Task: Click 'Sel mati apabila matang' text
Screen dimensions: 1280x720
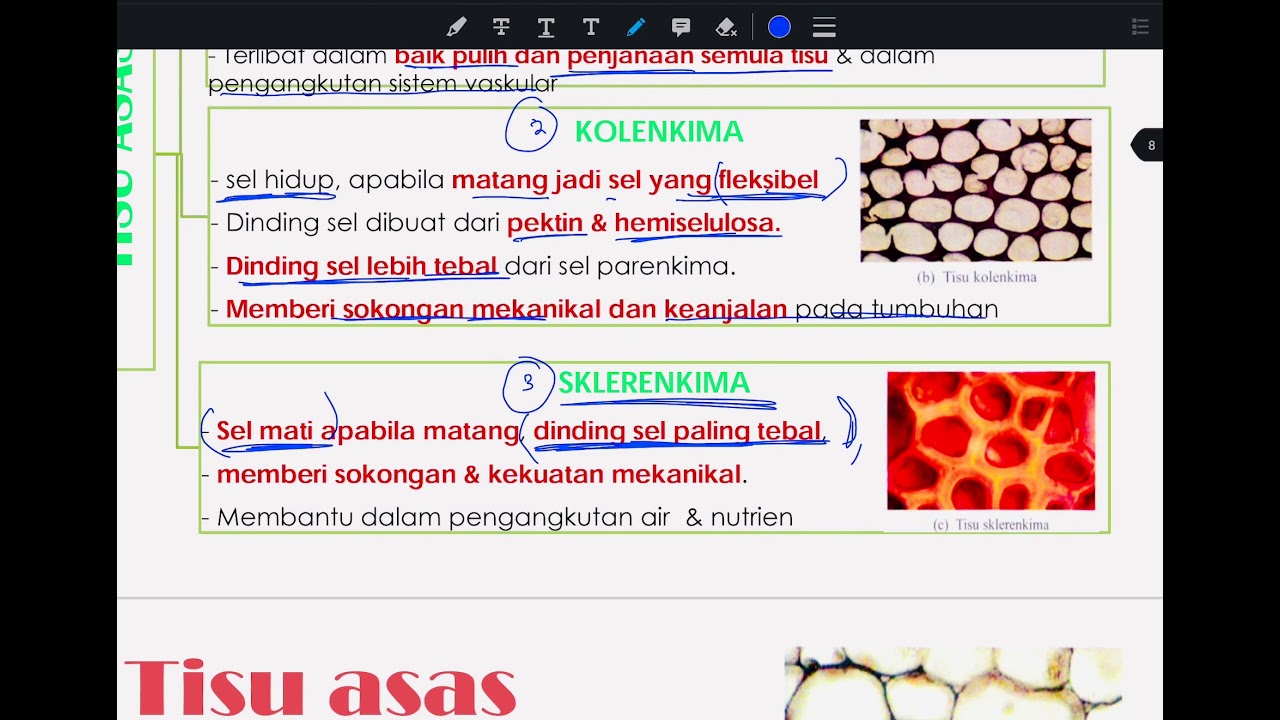Action: pos(368,431)
